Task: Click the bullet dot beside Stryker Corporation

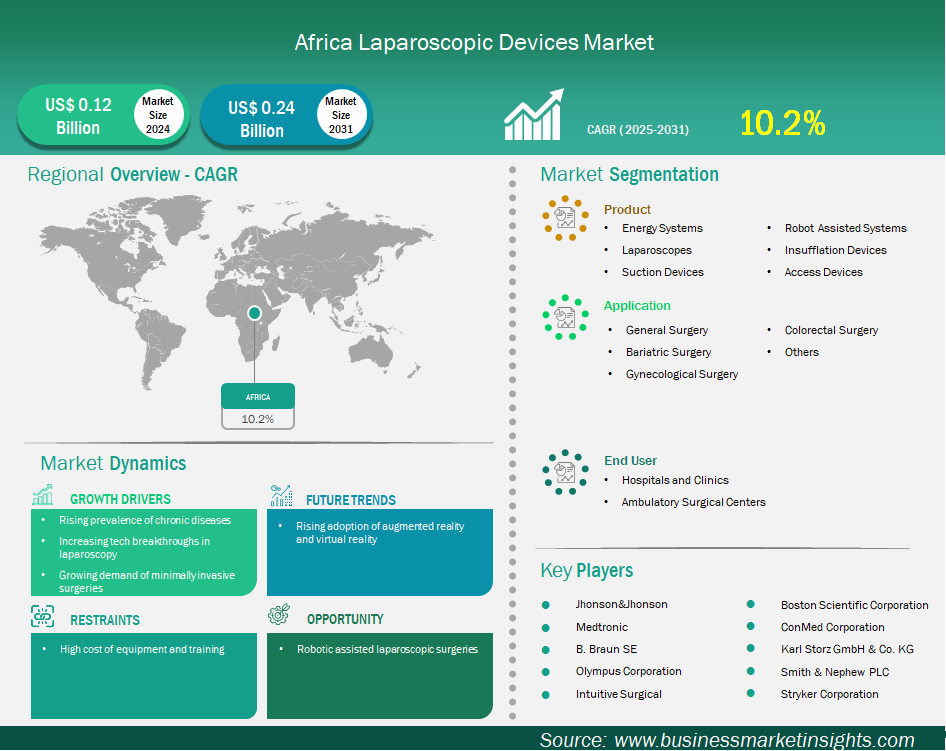Action: pos(751,694)
